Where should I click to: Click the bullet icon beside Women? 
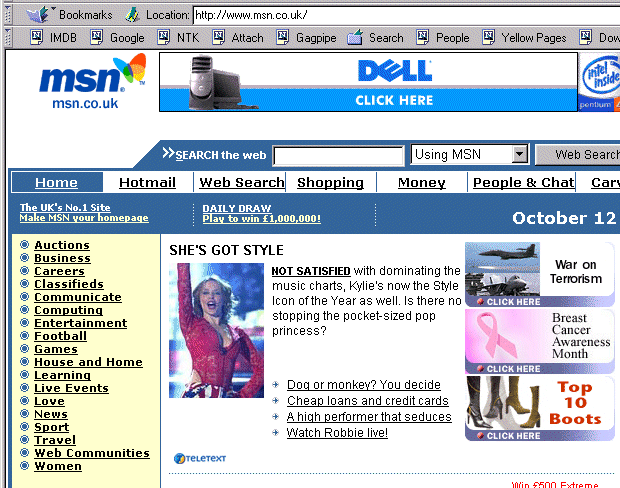click(25, 466)
